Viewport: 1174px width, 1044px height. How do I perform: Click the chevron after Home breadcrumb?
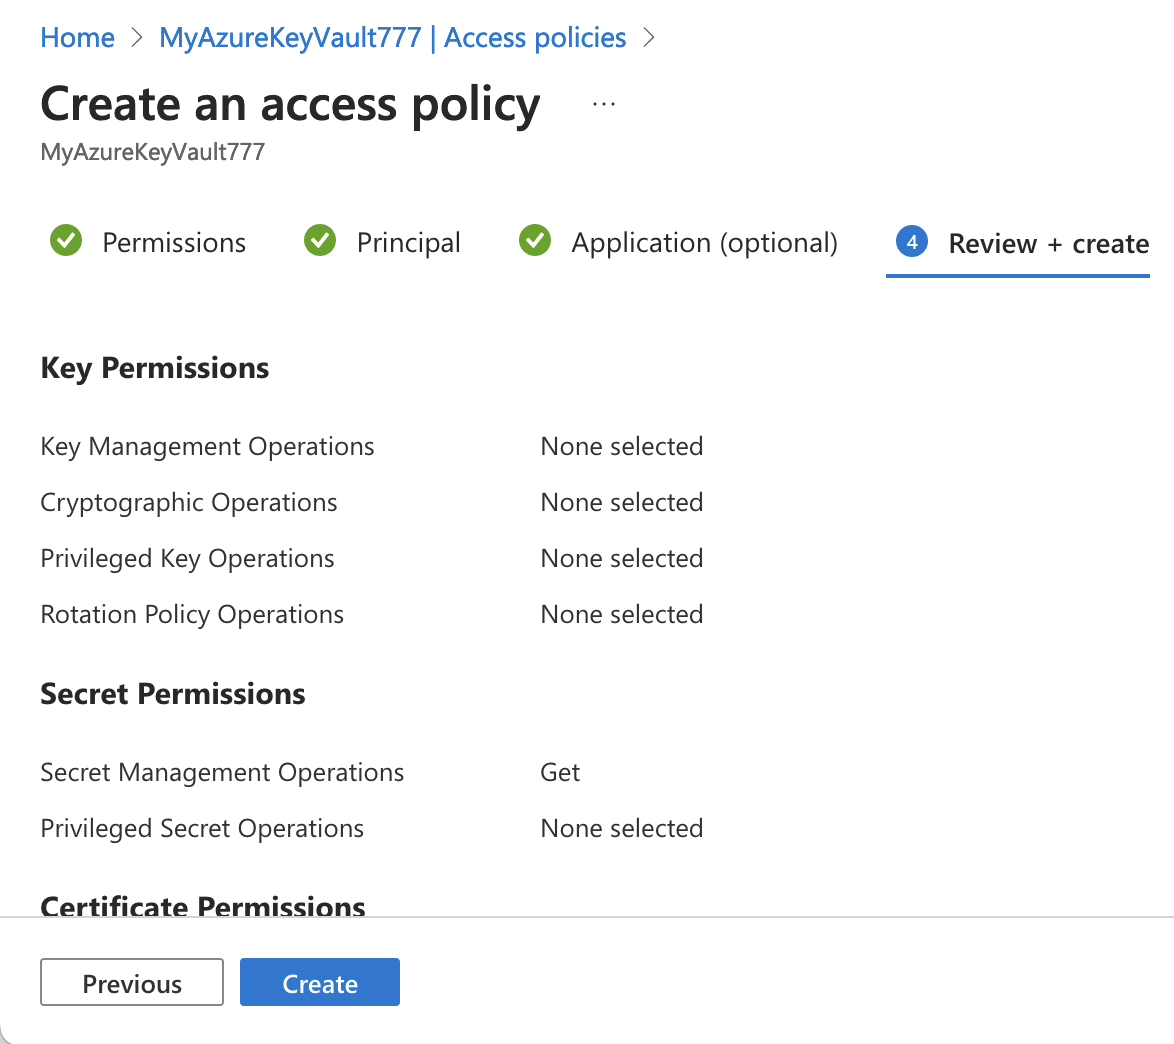pos(137,38)
